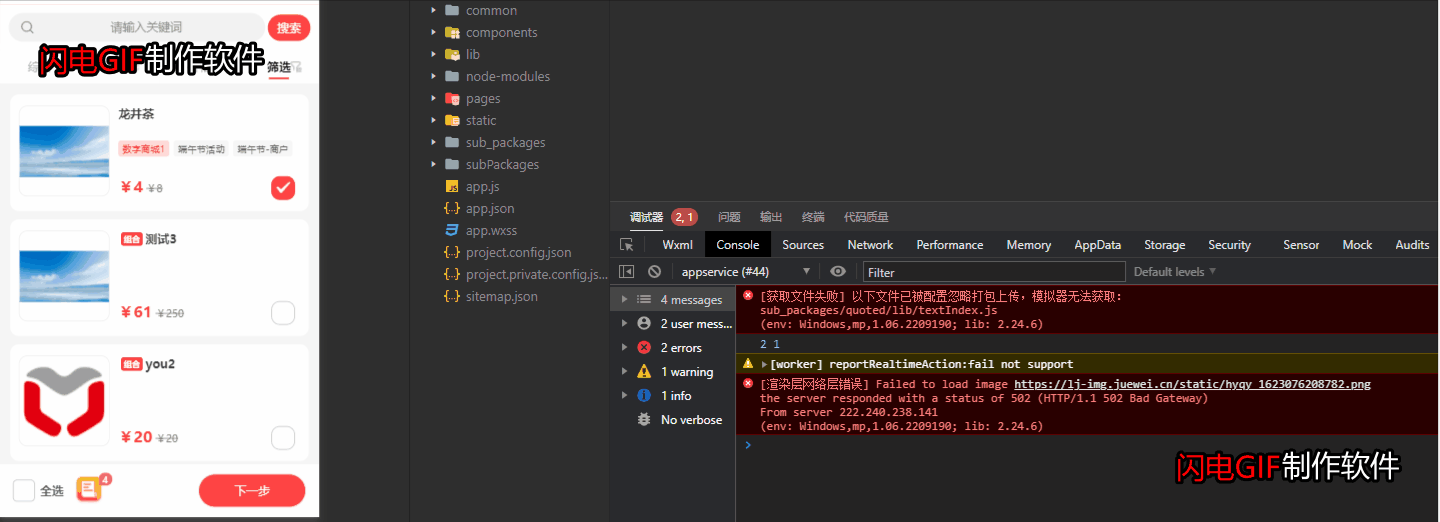
Task: Expand the 2 errors group
Action: [x=625, y=348]
